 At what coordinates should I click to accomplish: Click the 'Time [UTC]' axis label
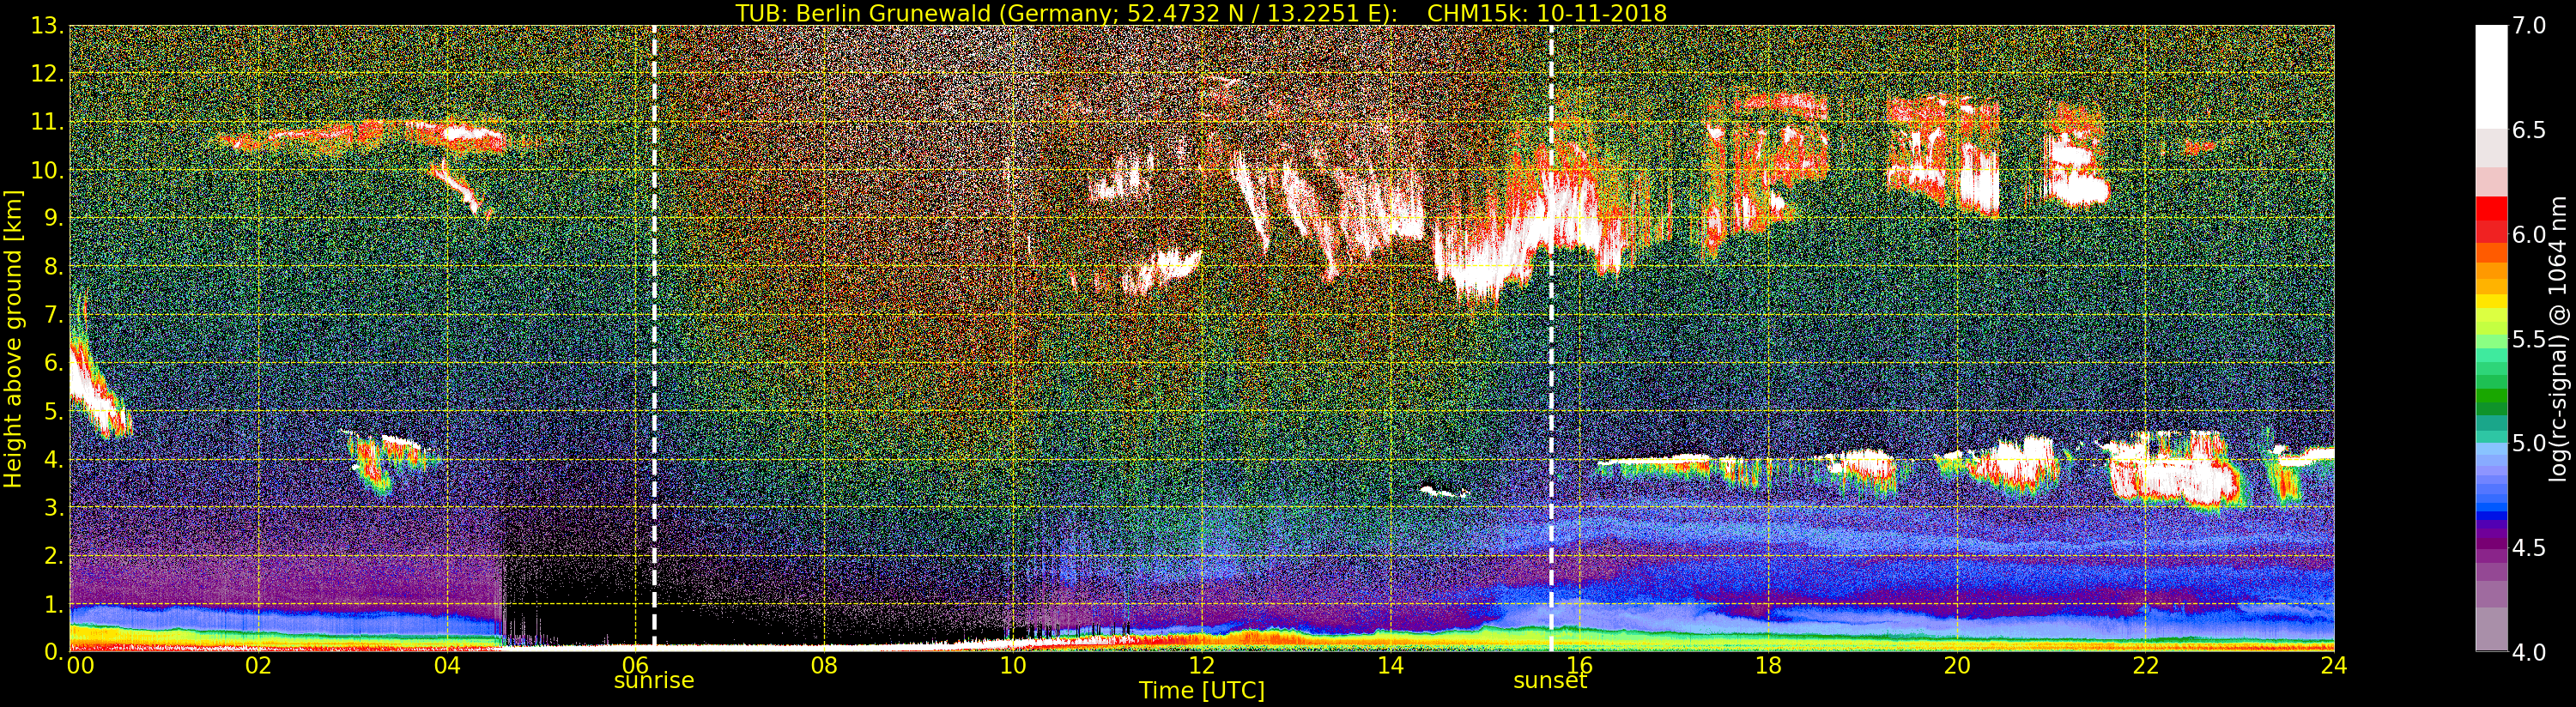pos(1202,691)
